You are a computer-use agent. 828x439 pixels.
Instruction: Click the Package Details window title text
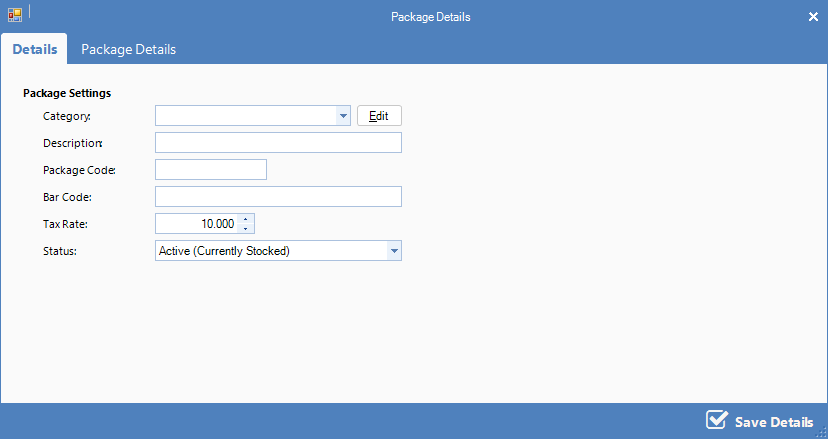(430, 17)
